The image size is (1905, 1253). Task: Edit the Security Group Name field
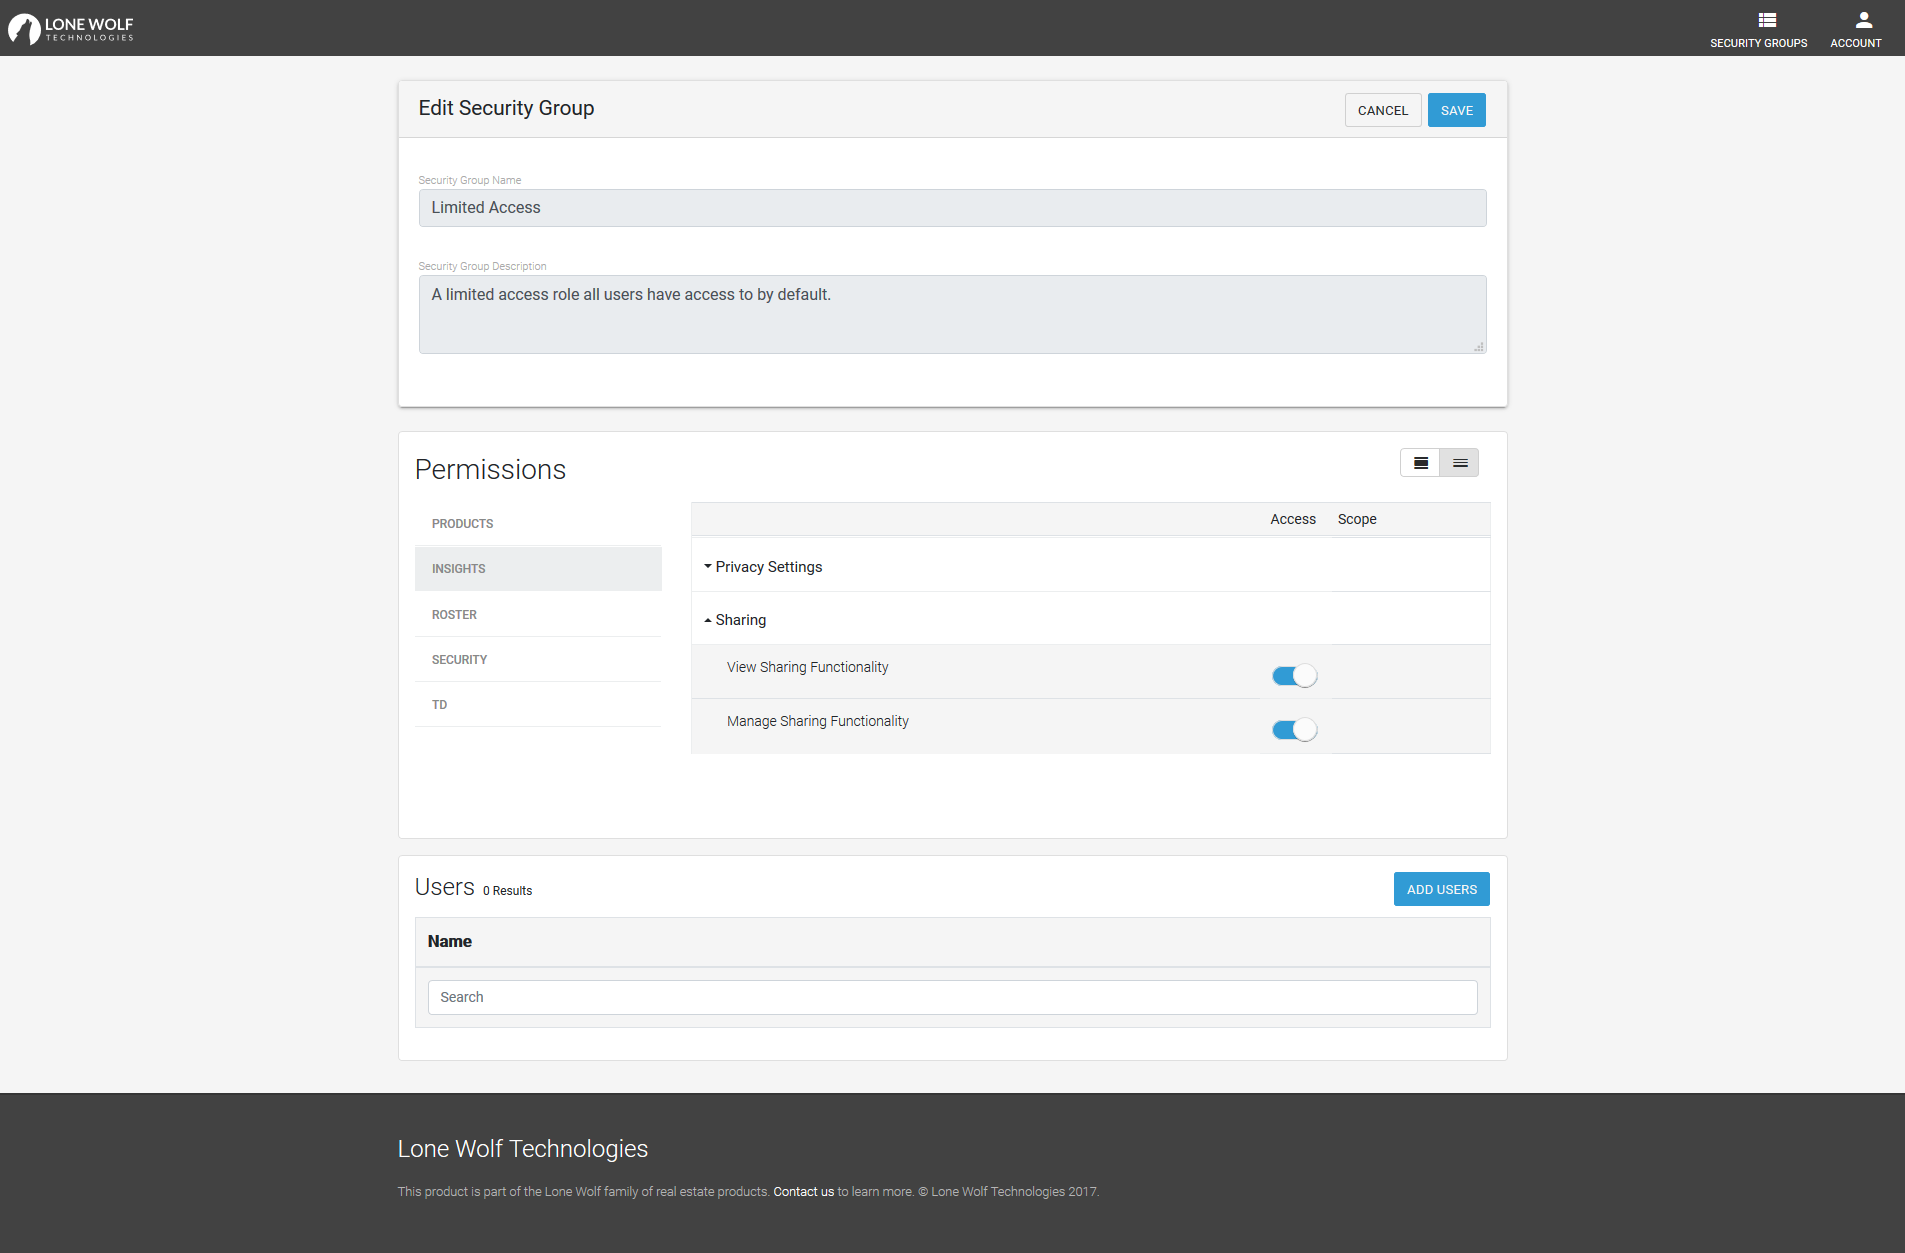[x=951, y=208]
